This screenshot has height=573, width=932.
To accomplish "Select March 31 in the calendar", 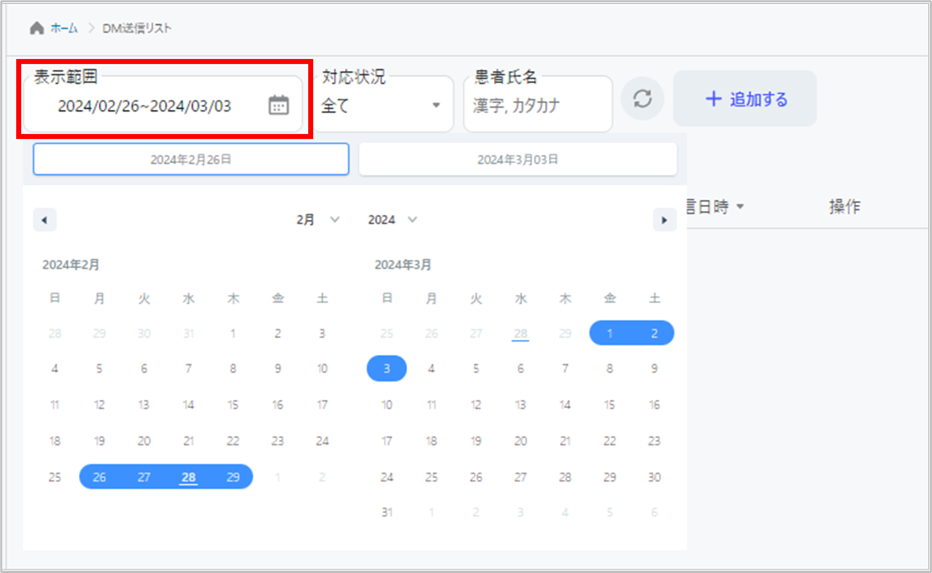I will tap(387, 513).
